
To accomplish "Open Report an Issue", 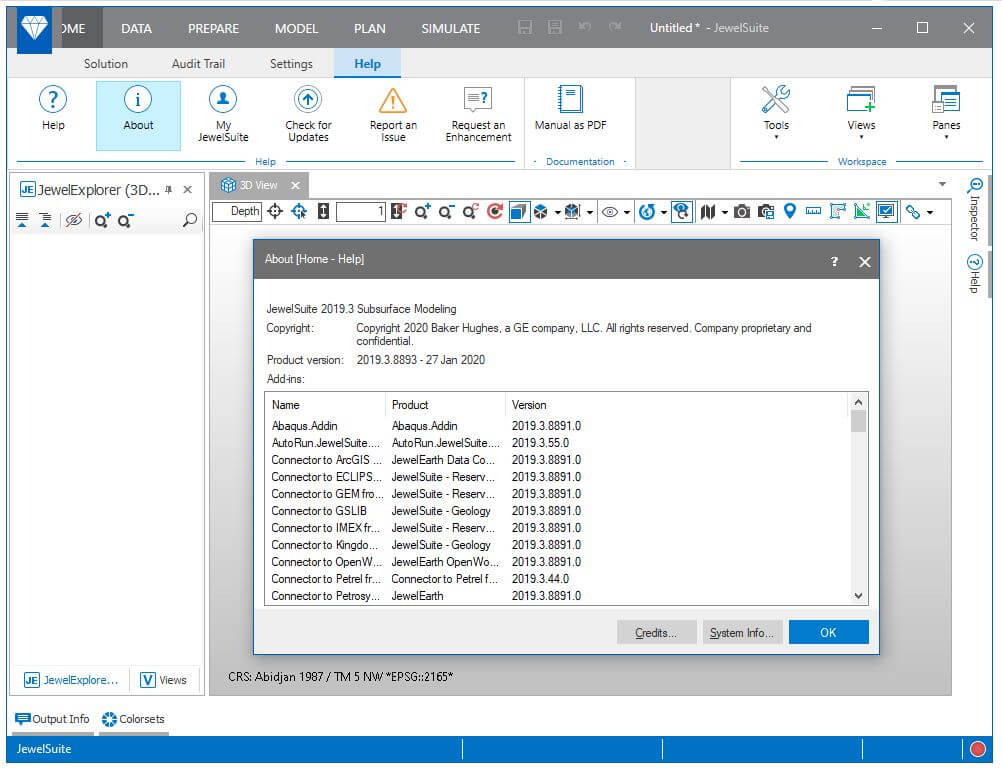I will point(393,100).
